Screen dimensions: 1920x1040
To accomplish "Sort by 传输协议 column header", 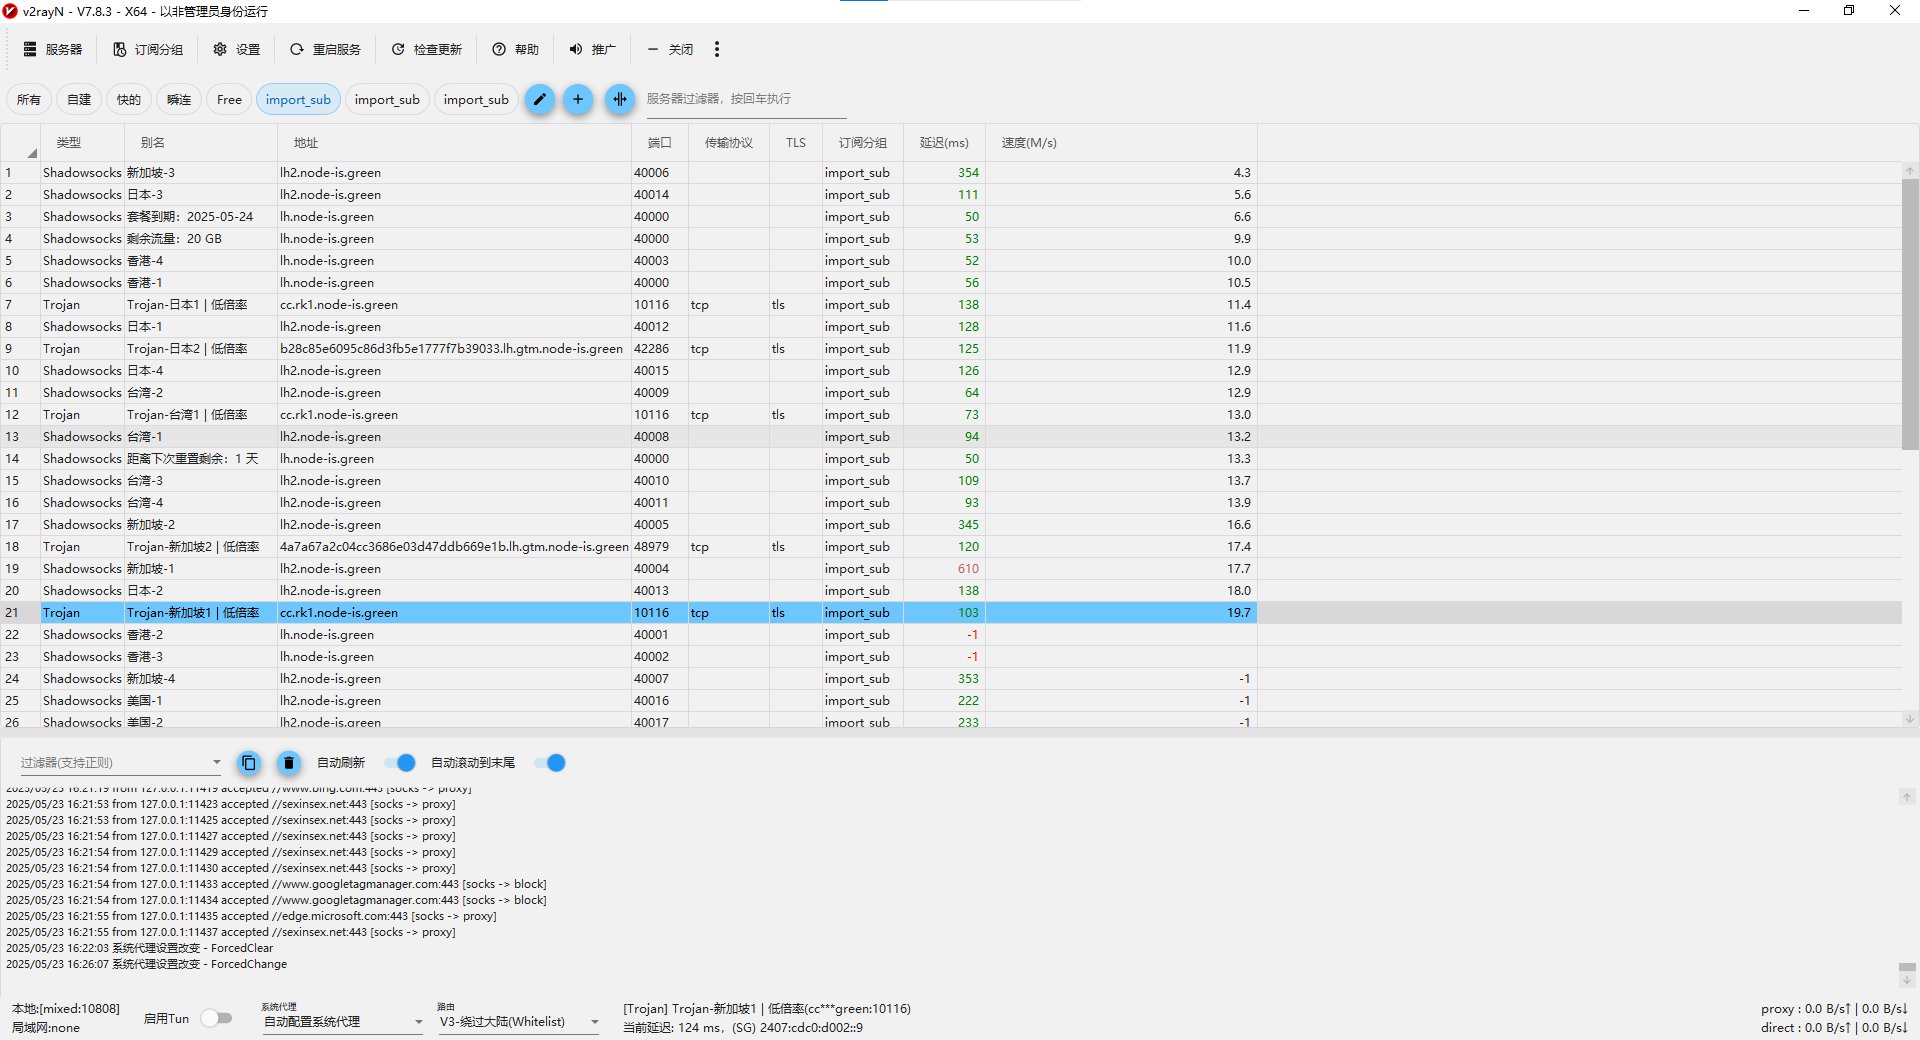I will 729,143.
